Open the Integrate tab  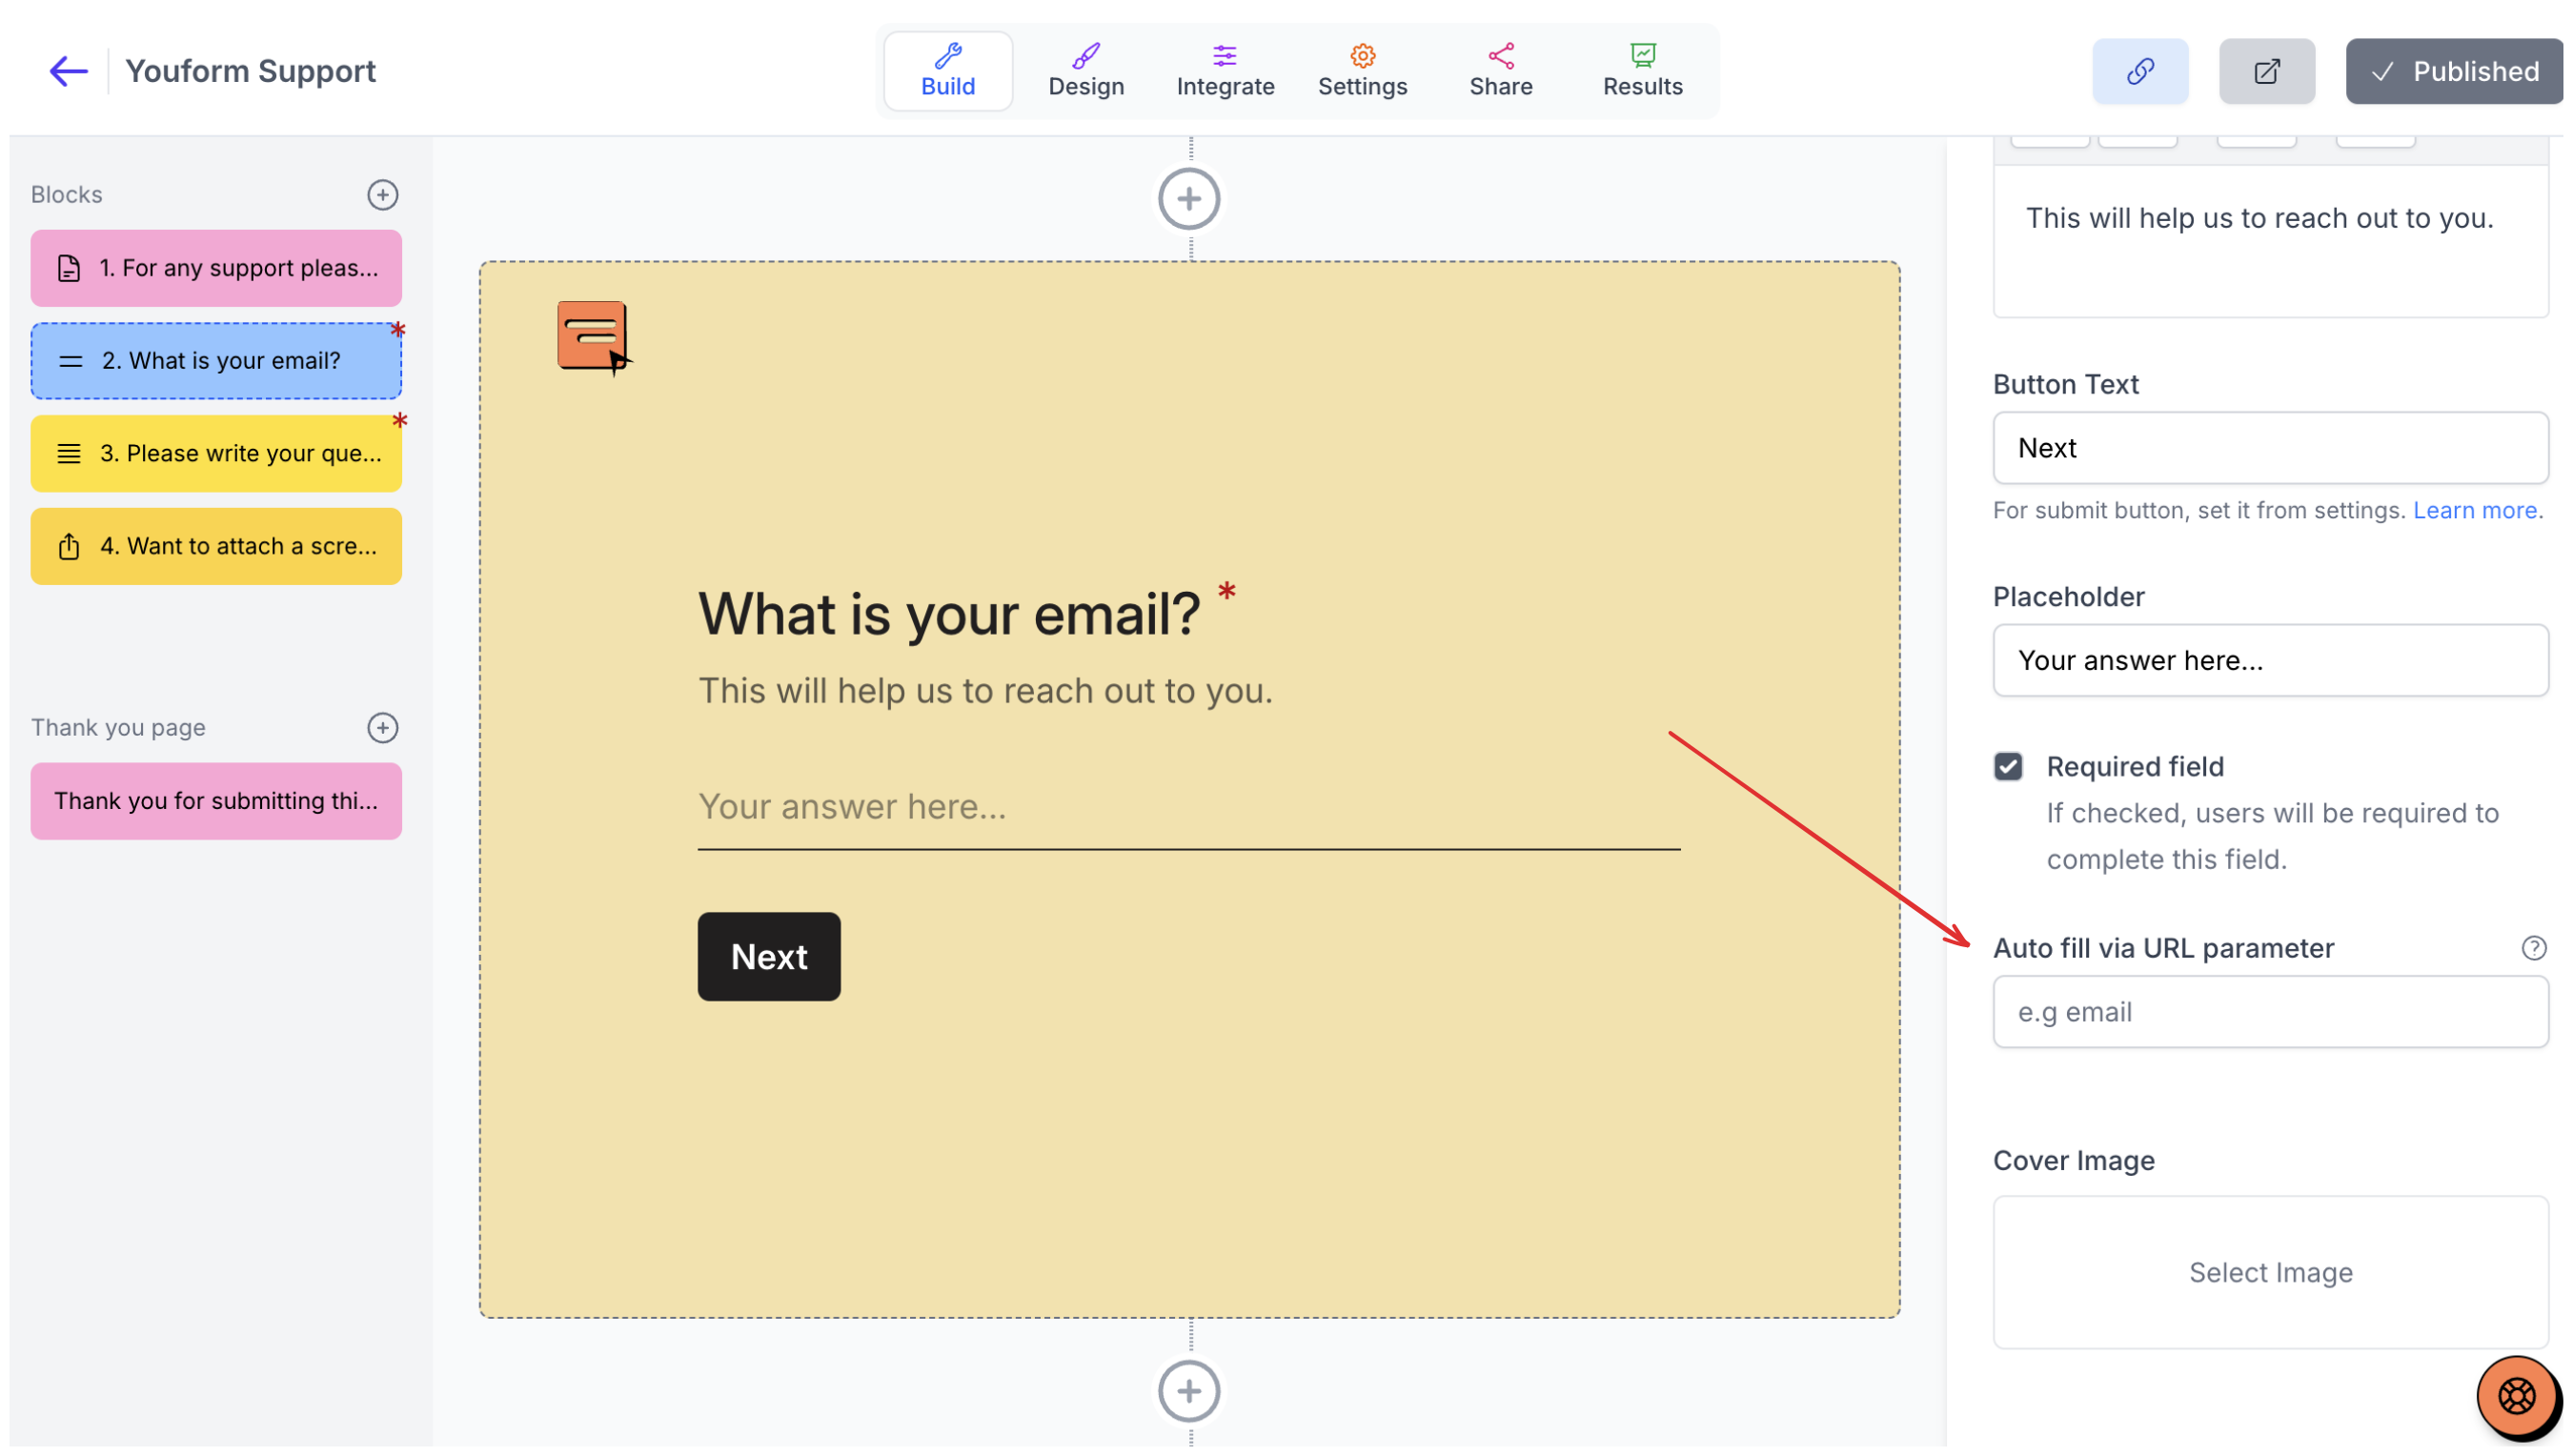[1224, 71]
